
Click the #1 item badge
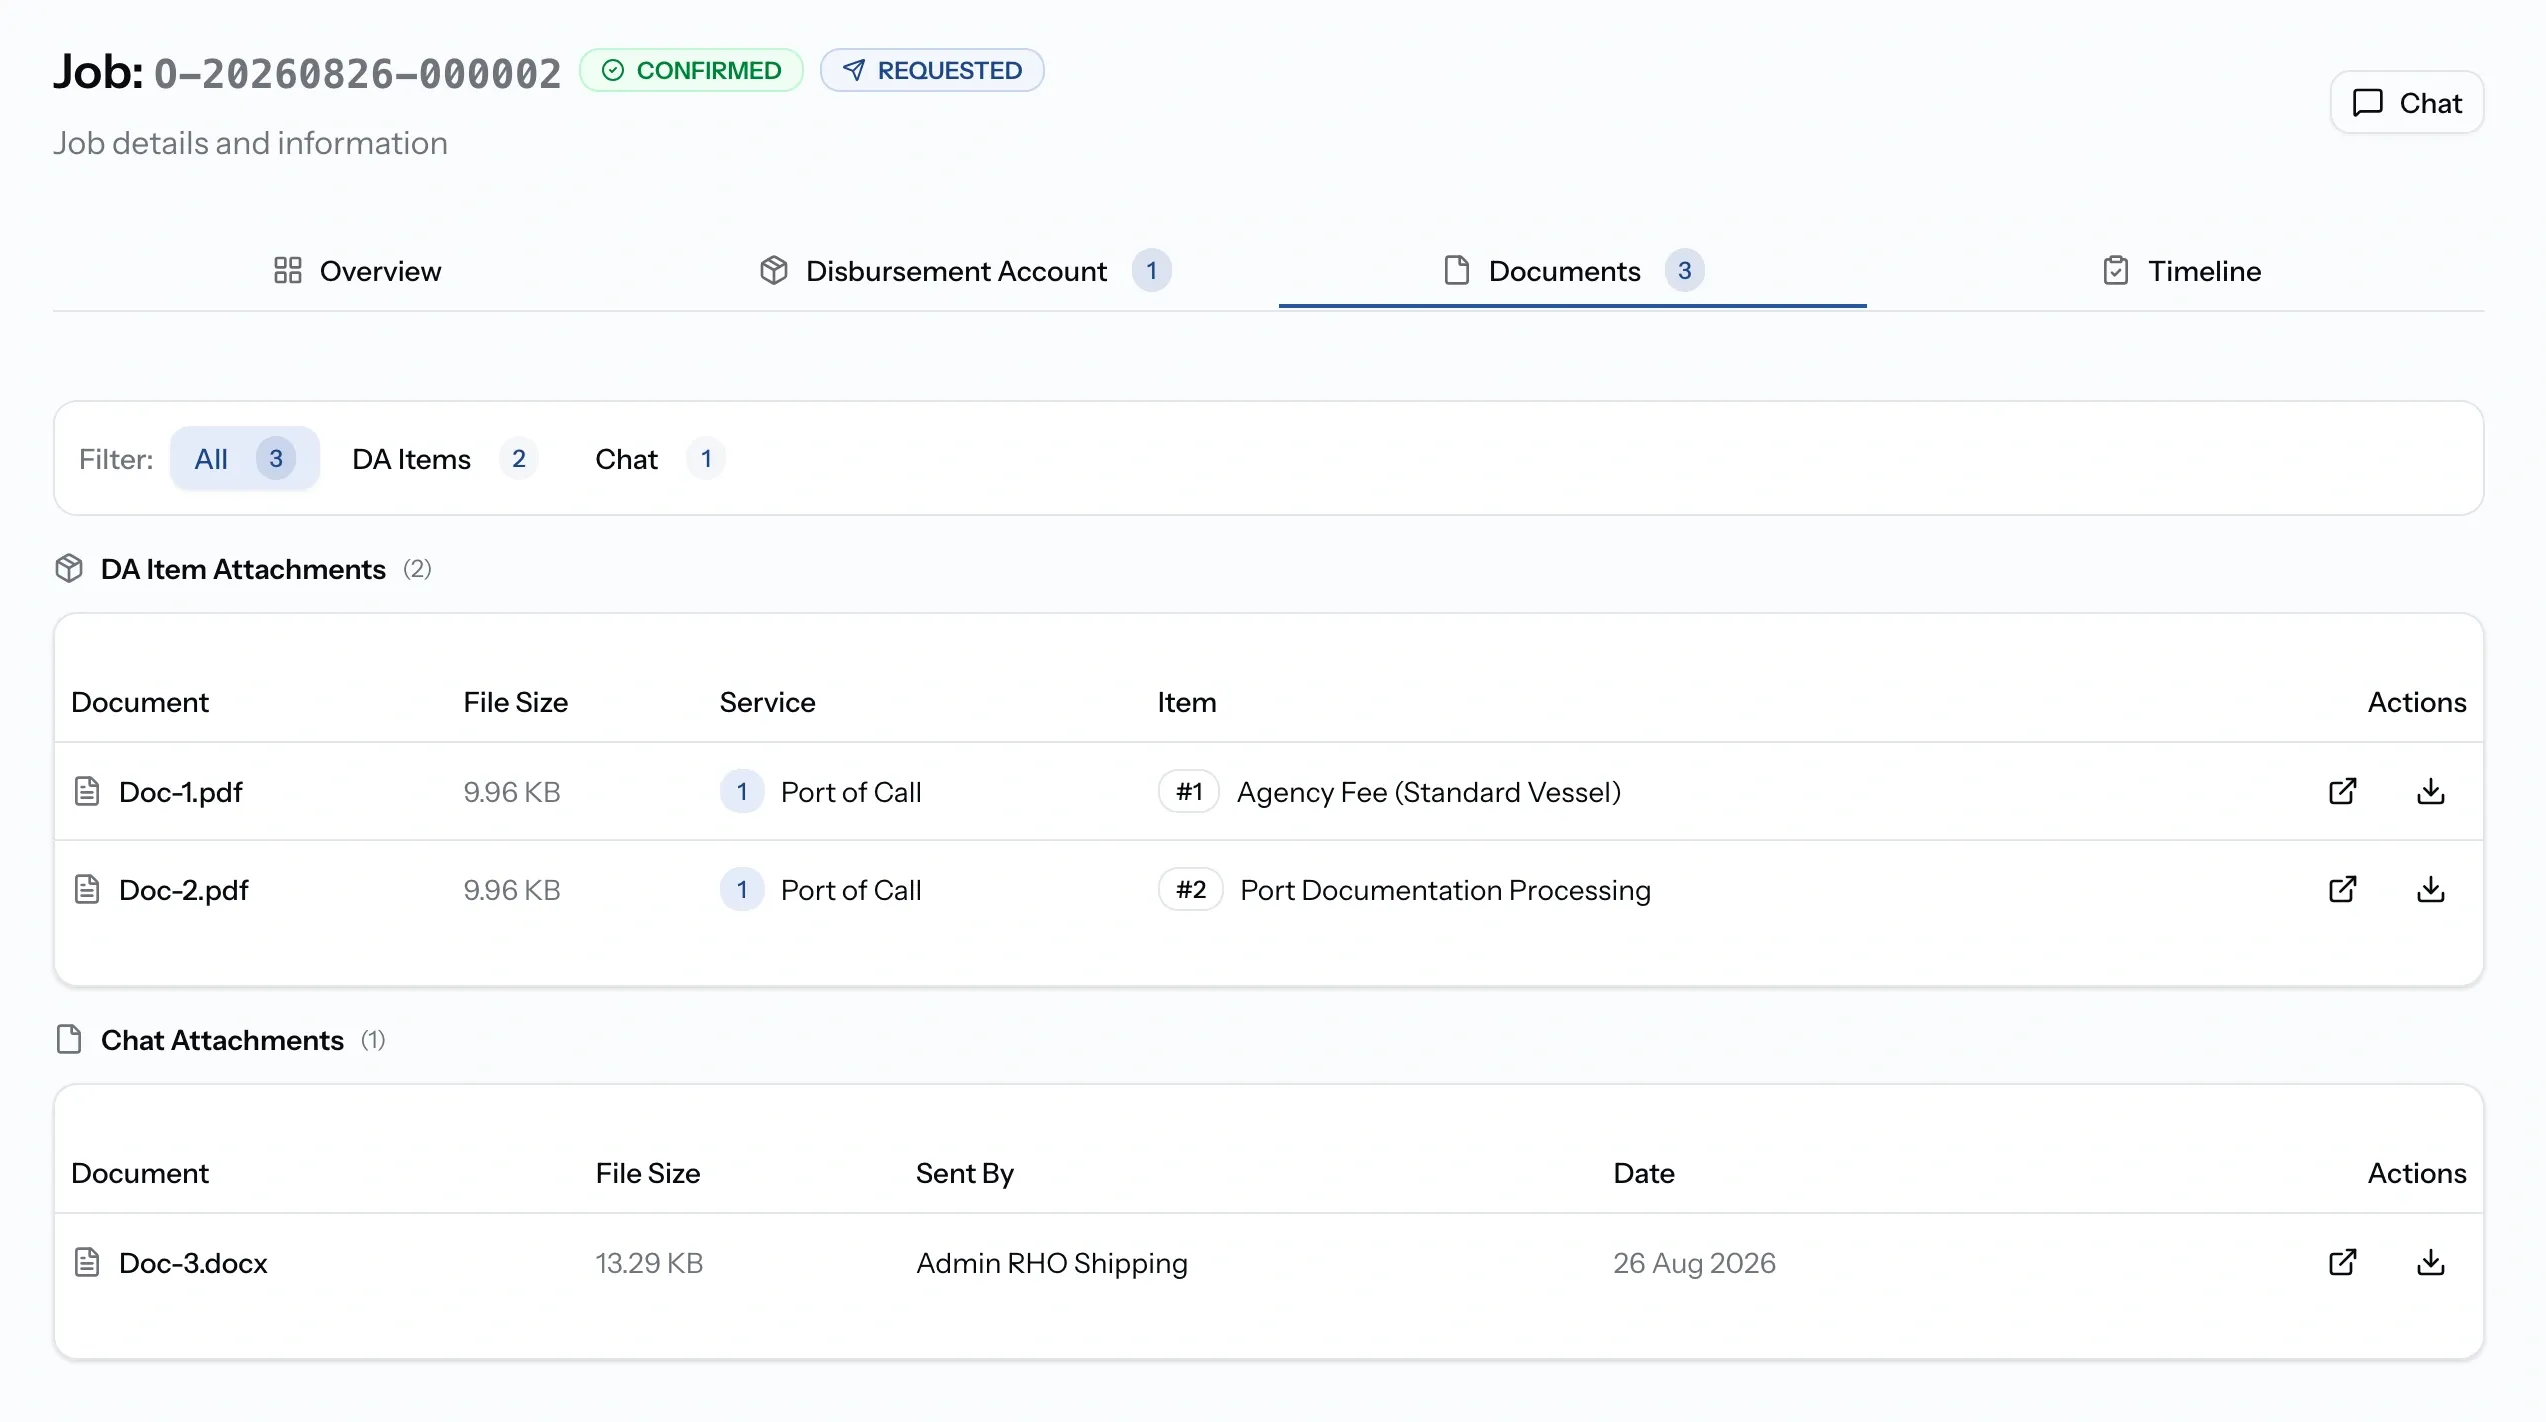coord(1189,791)
